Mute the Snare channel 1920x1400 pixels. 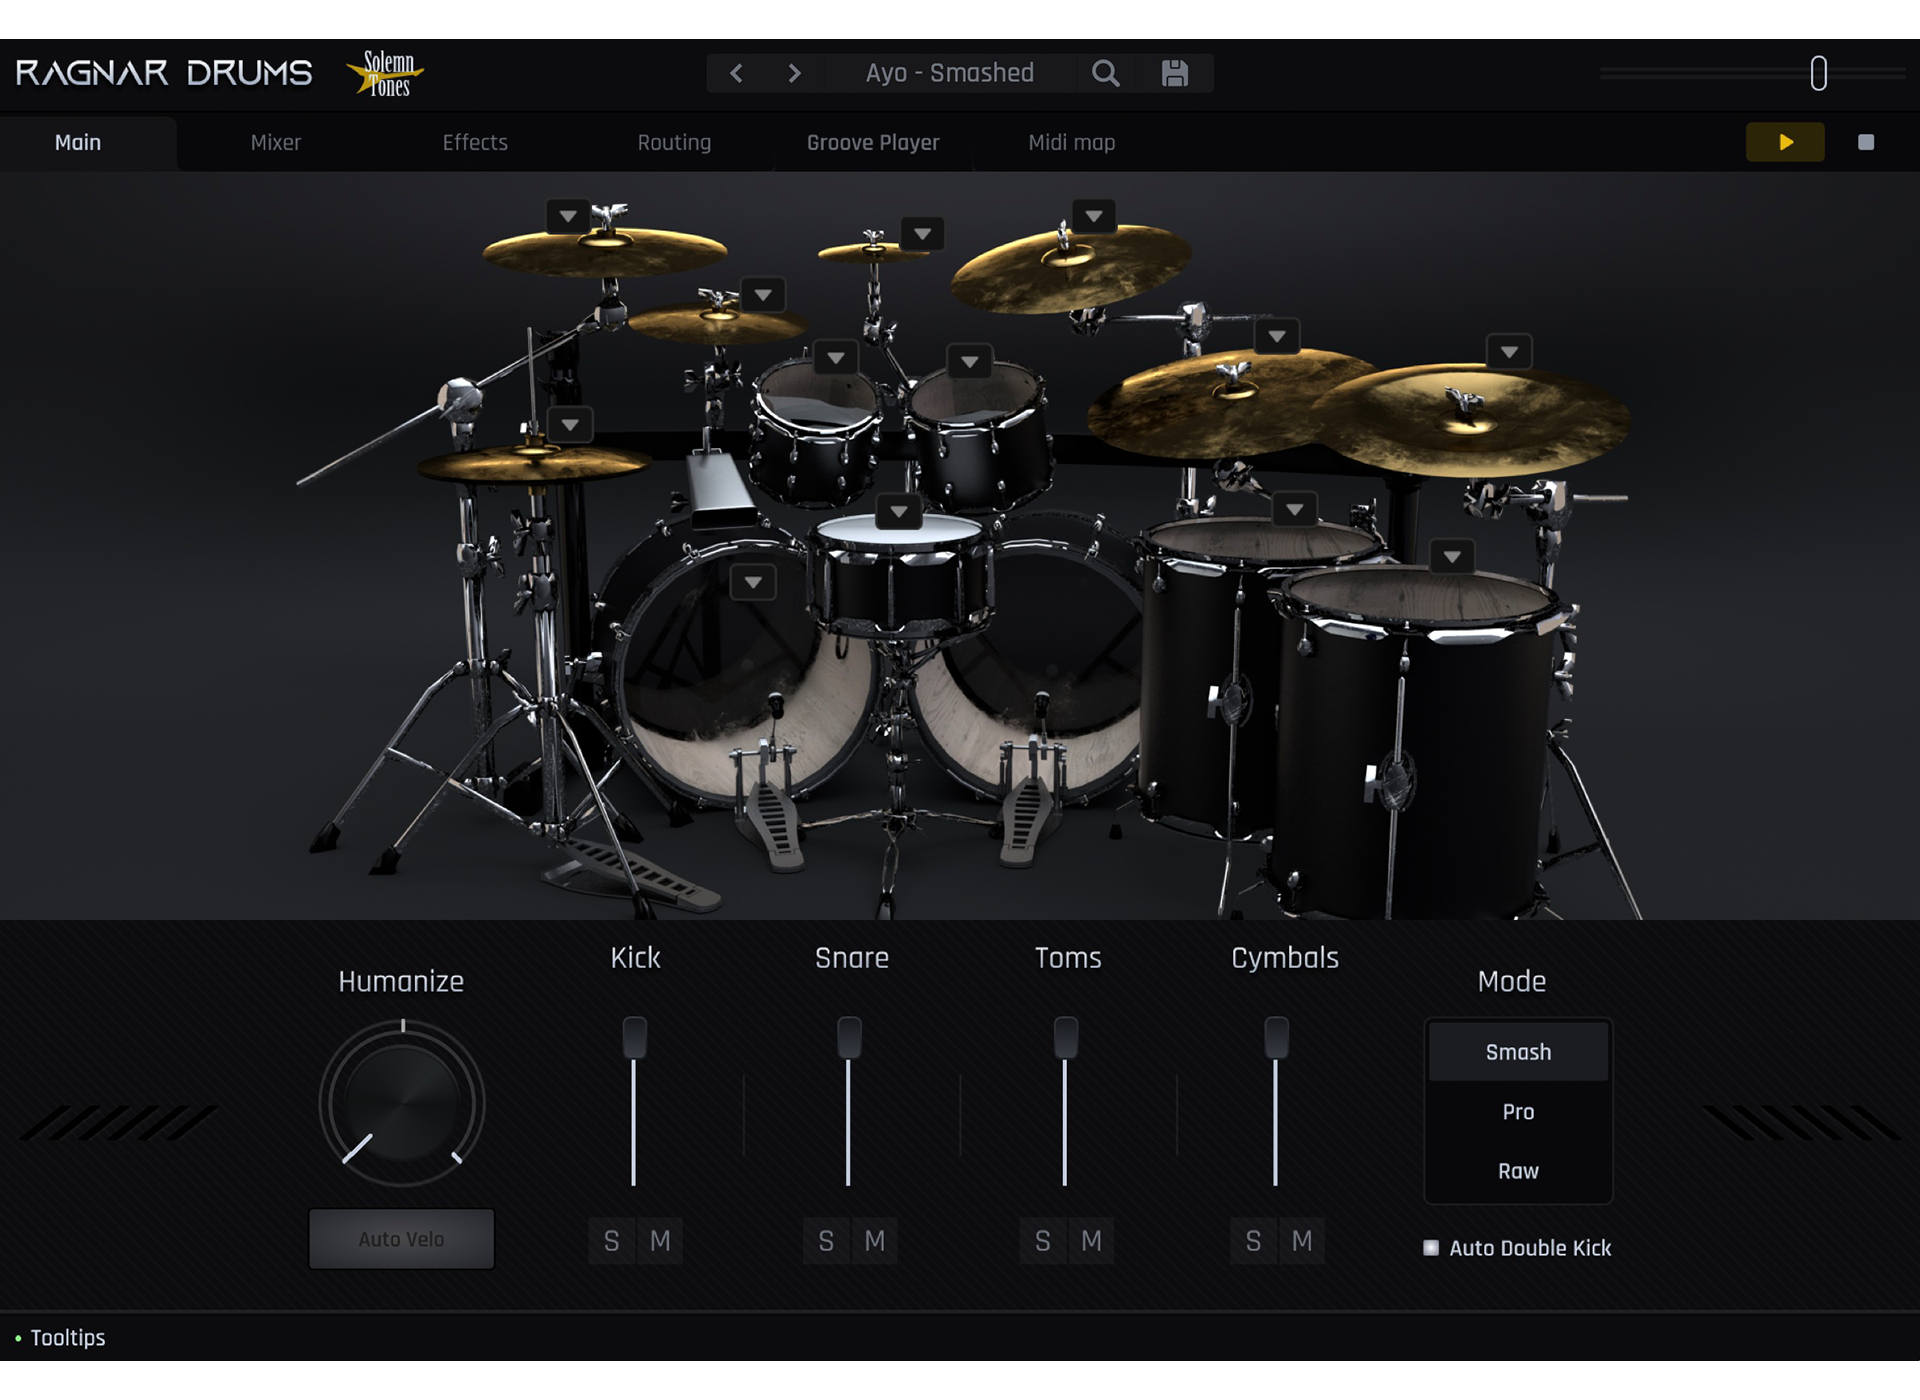coord(875,1241)
